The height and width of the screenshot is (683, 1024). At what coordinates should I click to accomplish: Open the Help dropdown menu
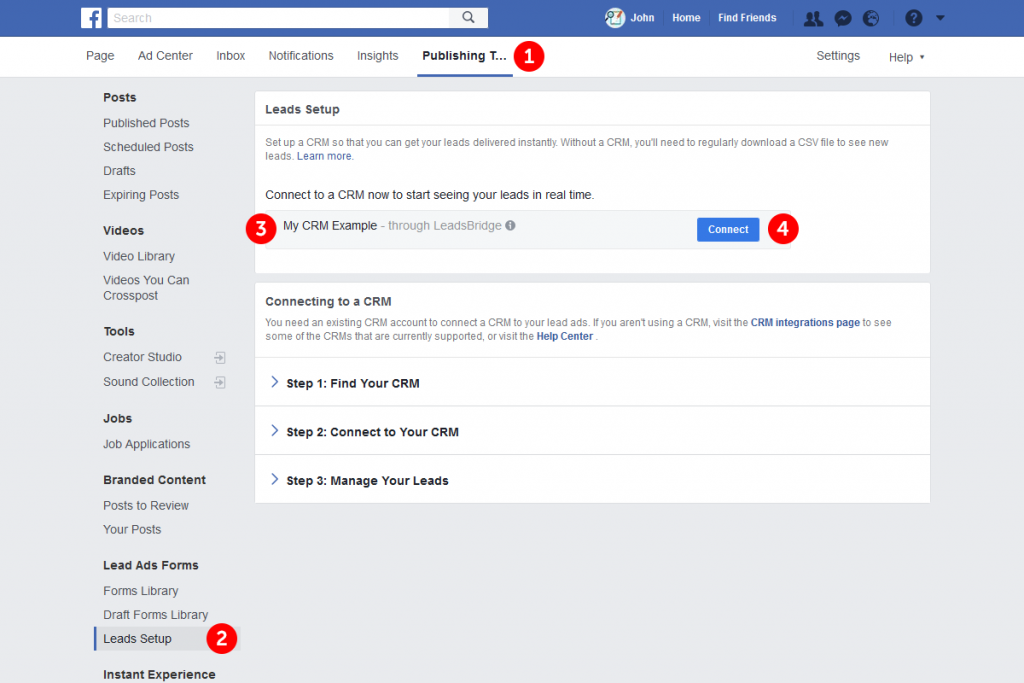click(906, 57)
